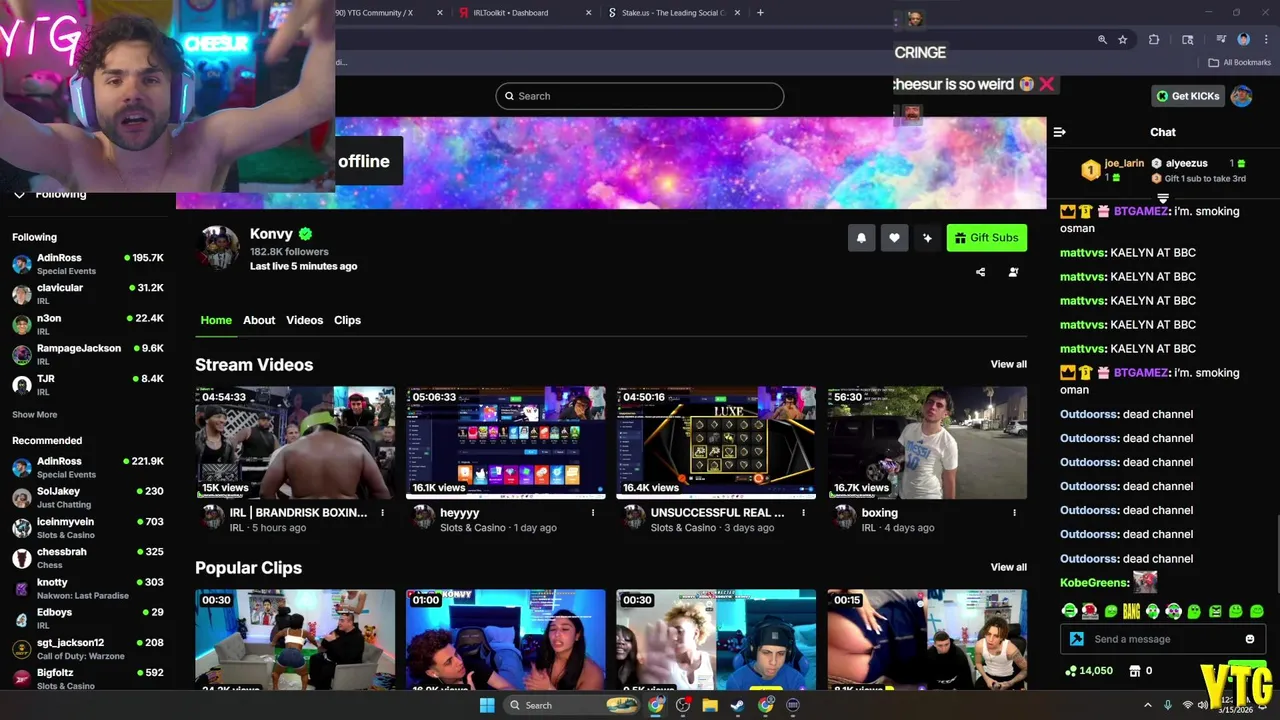This screenshot has width=1280, height=720.
Task: Open RampageJackson channel in sidebar
Action: (88, 354)
